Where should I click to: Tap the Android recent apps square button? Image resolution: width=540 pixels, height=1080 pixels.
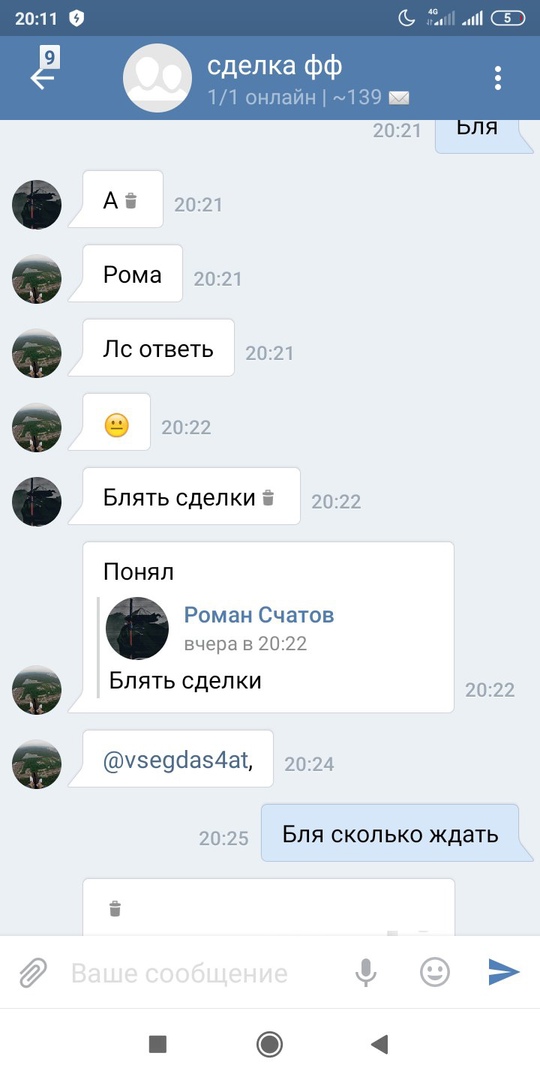point(158,1044)
